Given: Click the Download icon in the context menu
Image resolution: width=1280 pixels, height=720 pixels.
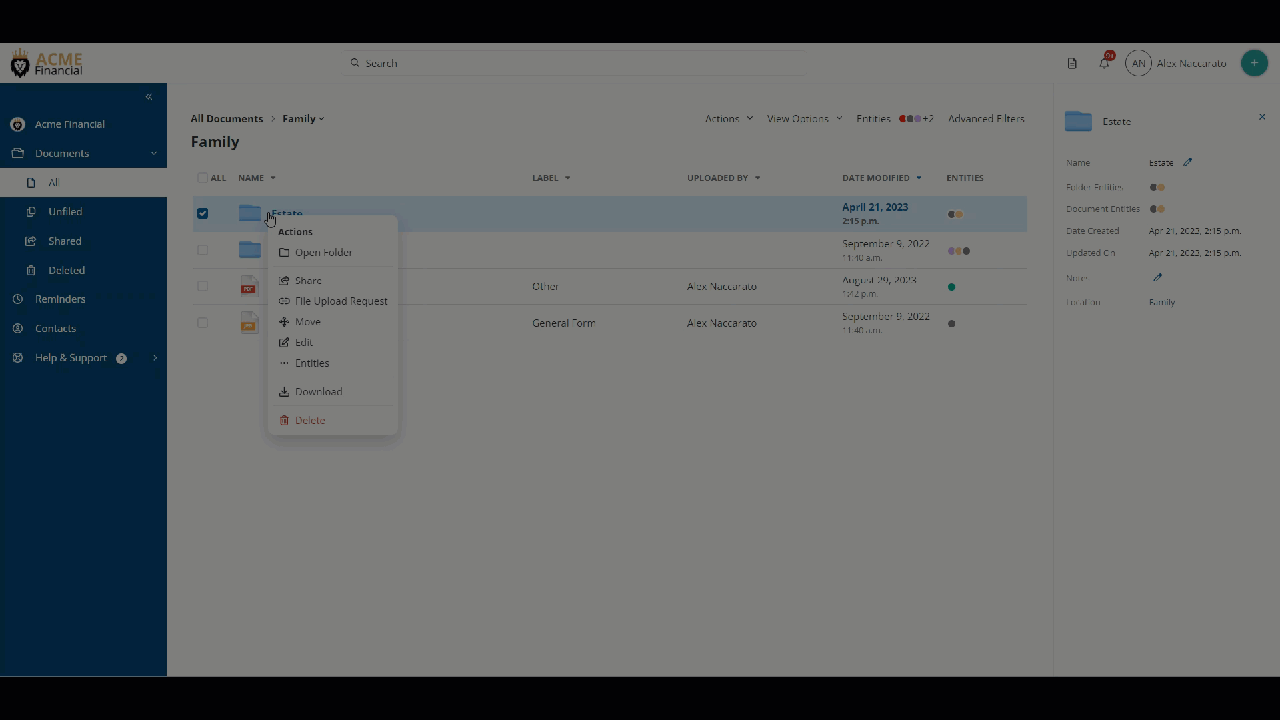Looking at the screenshot, I should (284, 392).
